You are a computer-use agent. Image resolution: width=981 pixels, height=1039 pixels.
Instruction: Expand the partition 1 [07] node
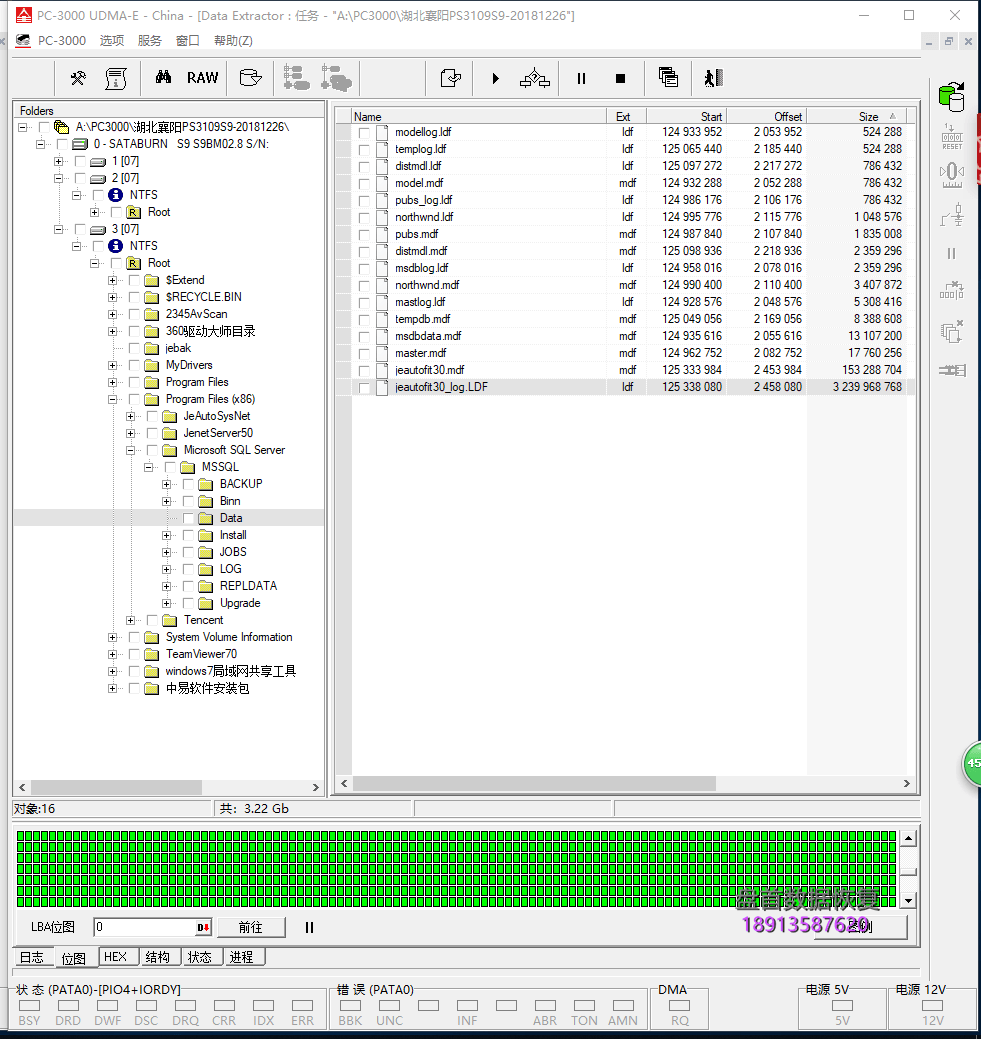(58, 161)
